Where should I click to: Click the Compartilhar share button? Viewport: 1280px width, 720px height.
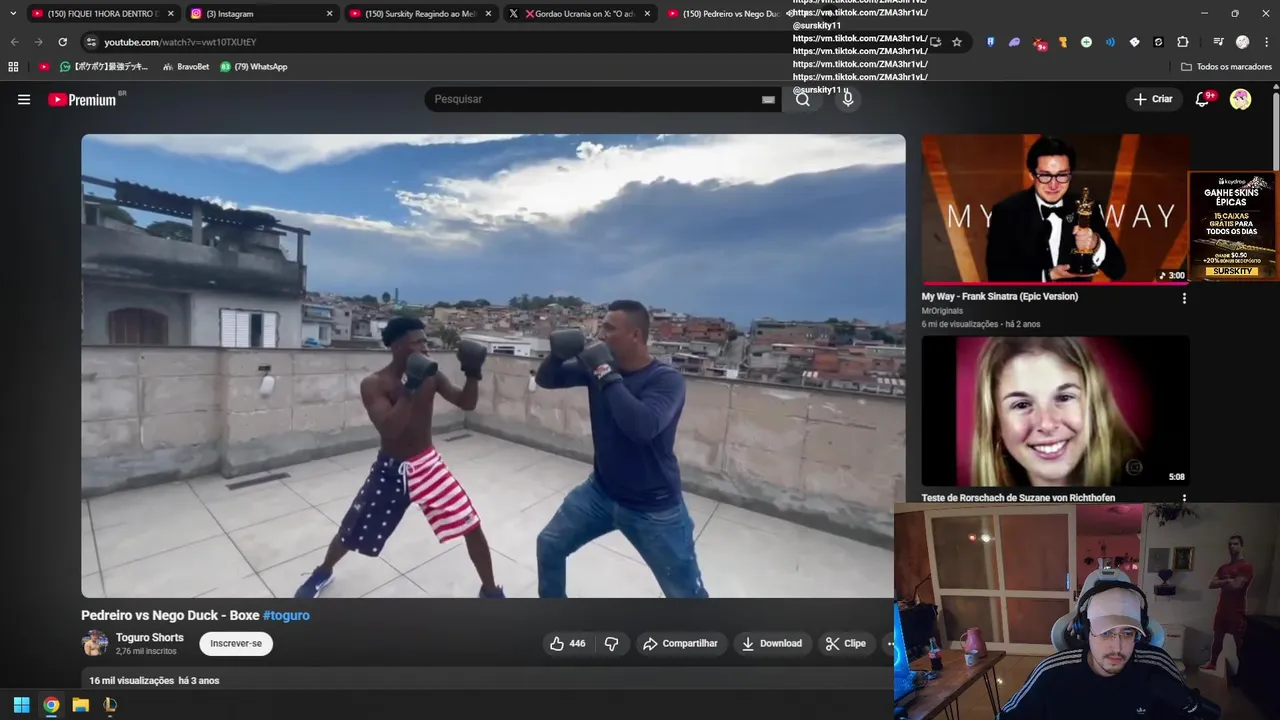coord(680,643)
